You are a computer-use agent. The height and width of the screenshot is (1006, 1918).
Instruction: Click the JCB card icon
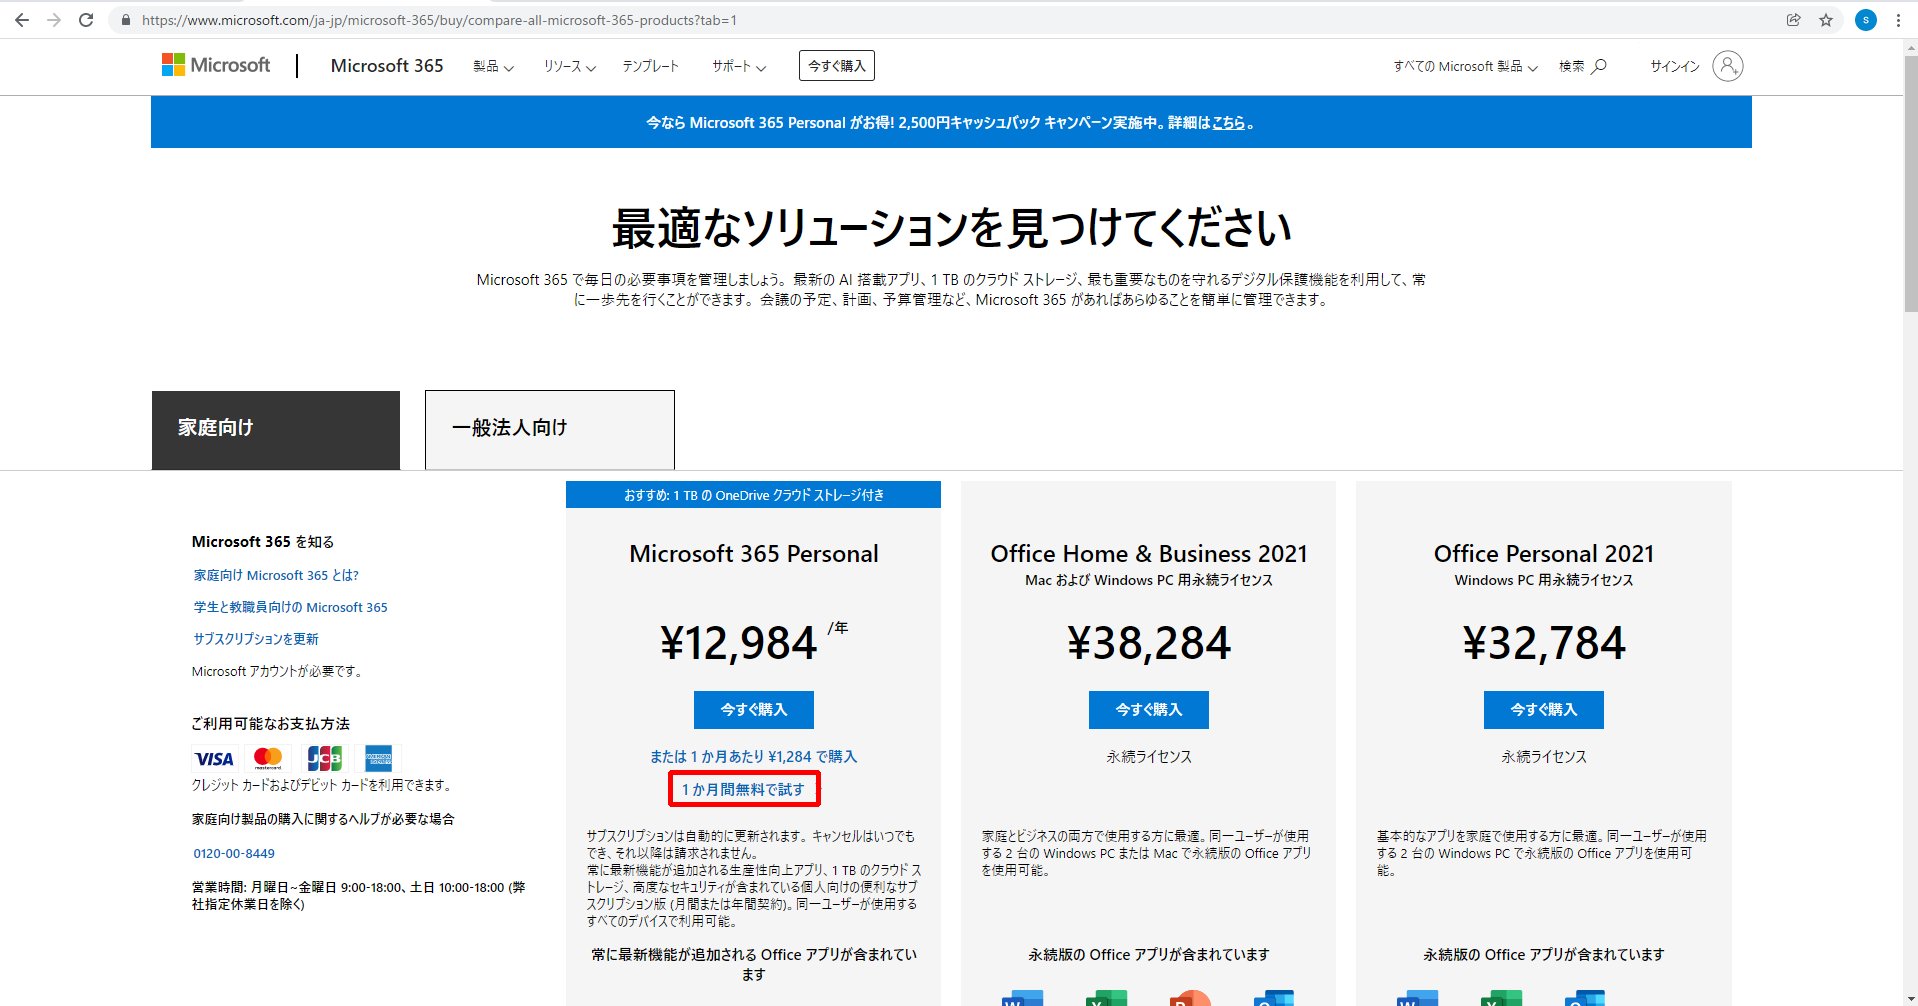click(x=324, y=759)
